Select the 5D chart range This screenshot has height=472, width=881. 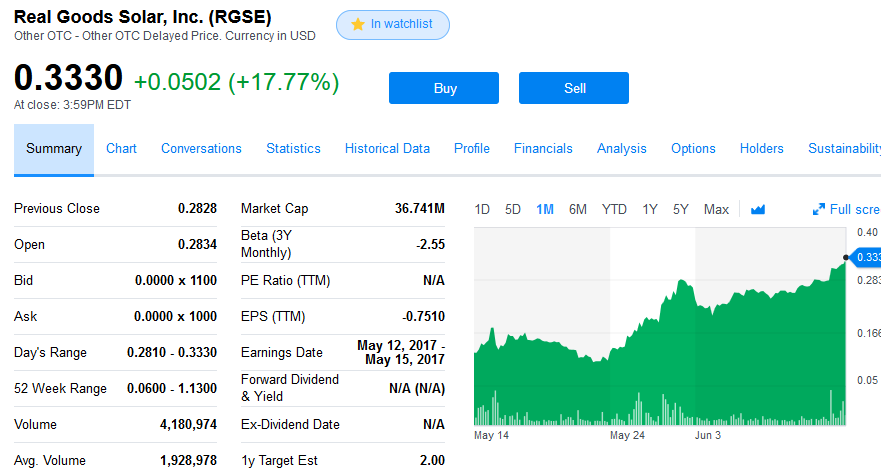click(513, 209)
